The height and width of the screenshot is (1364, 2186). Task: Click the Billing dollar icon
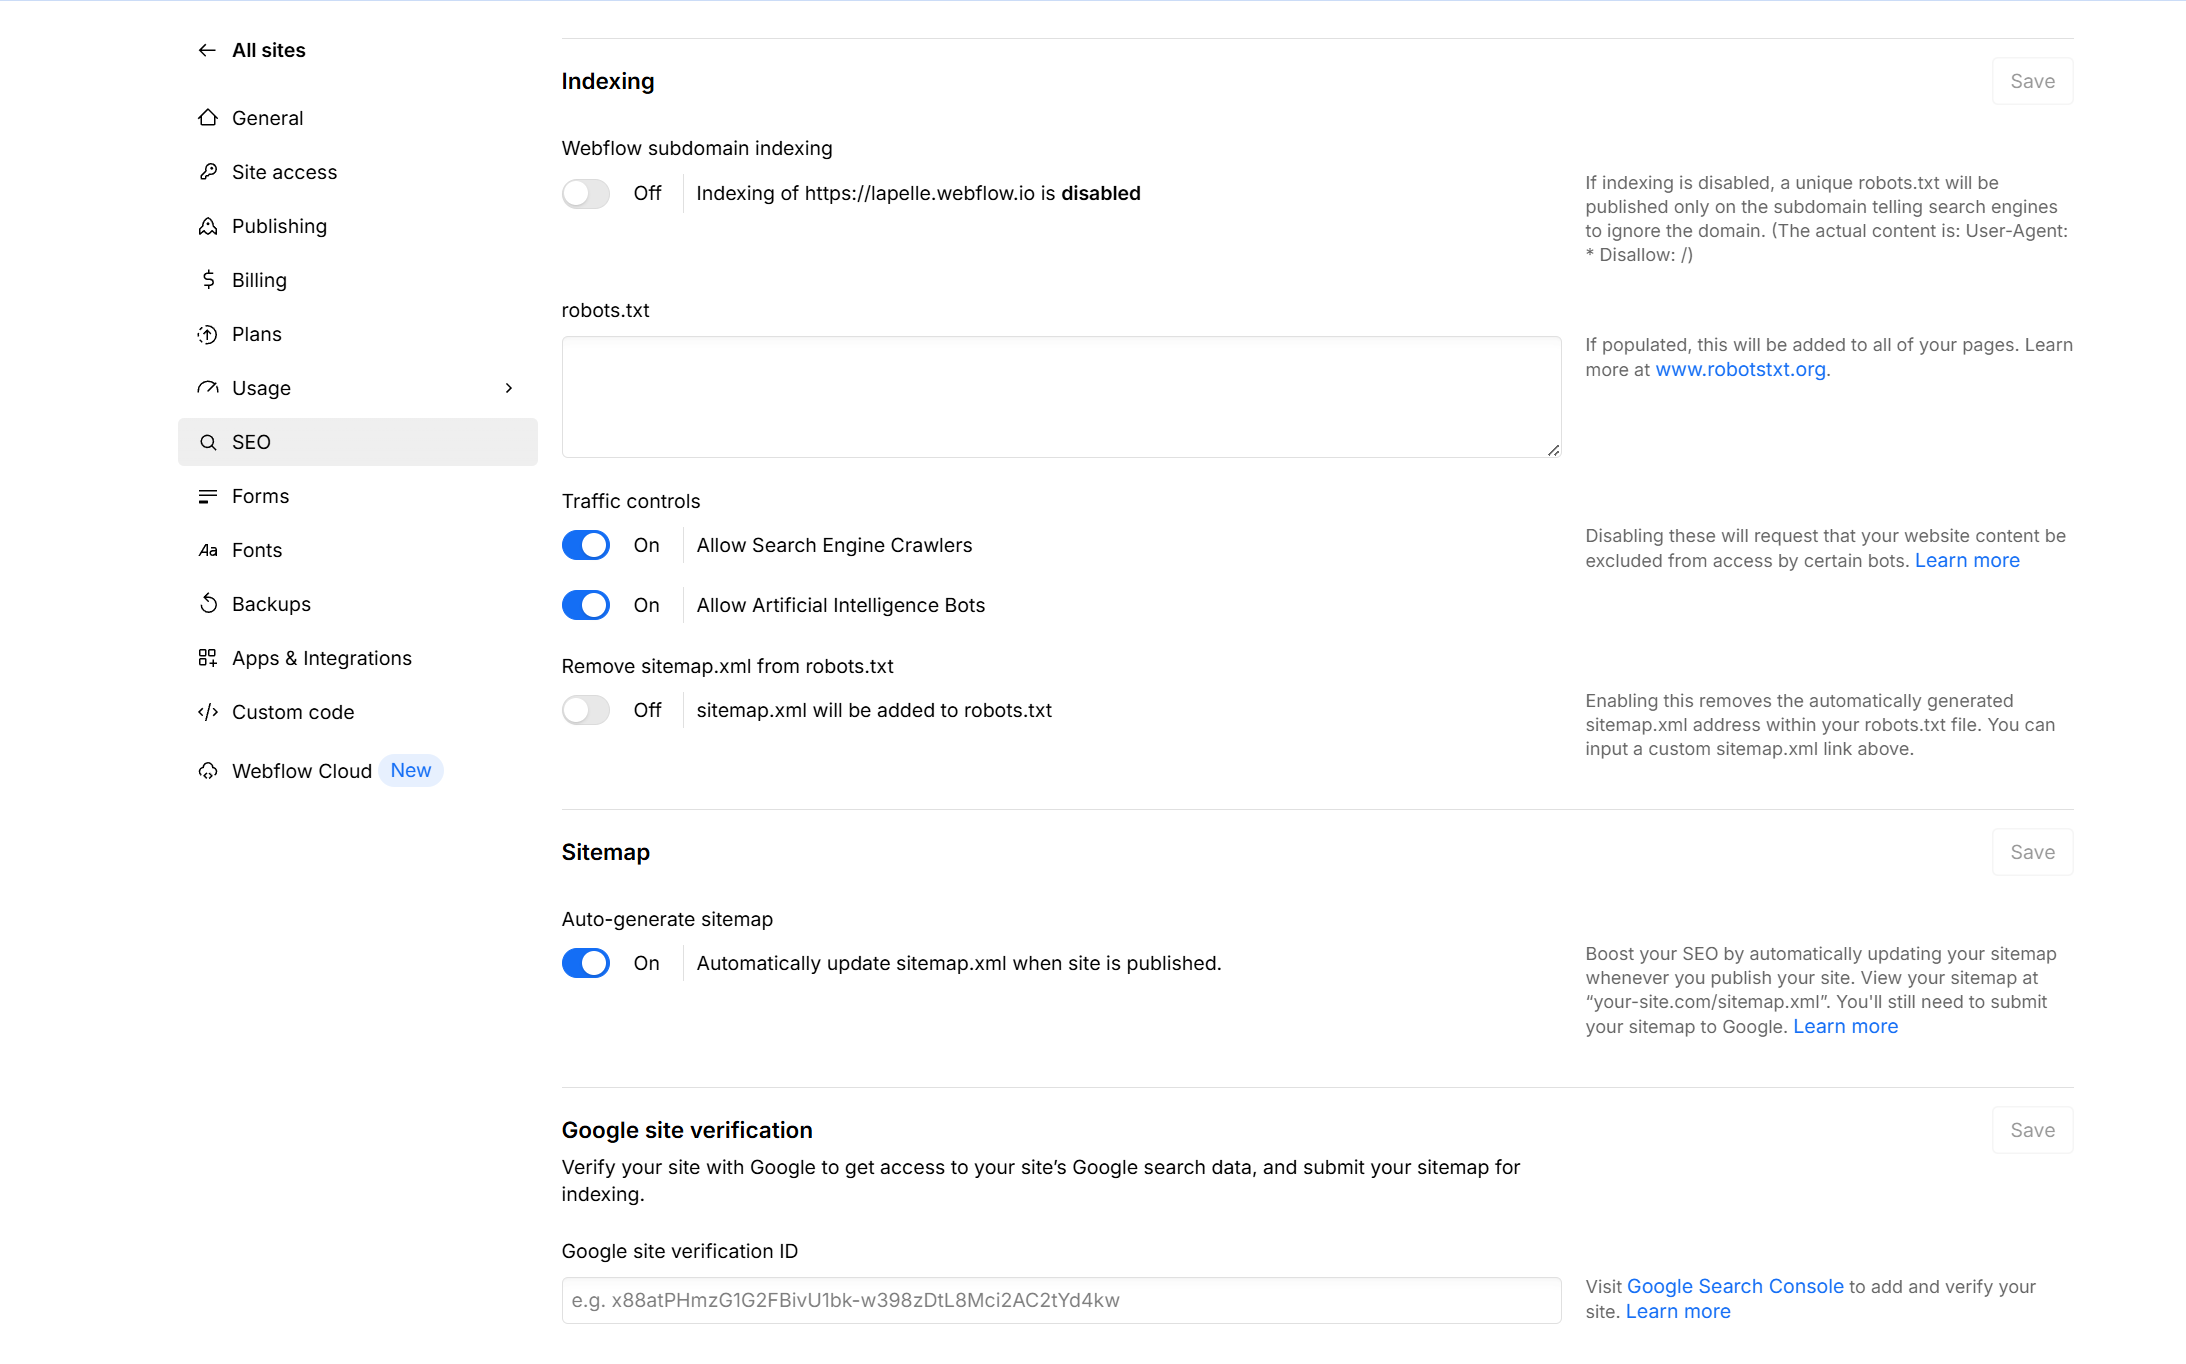tap(208, 280)
